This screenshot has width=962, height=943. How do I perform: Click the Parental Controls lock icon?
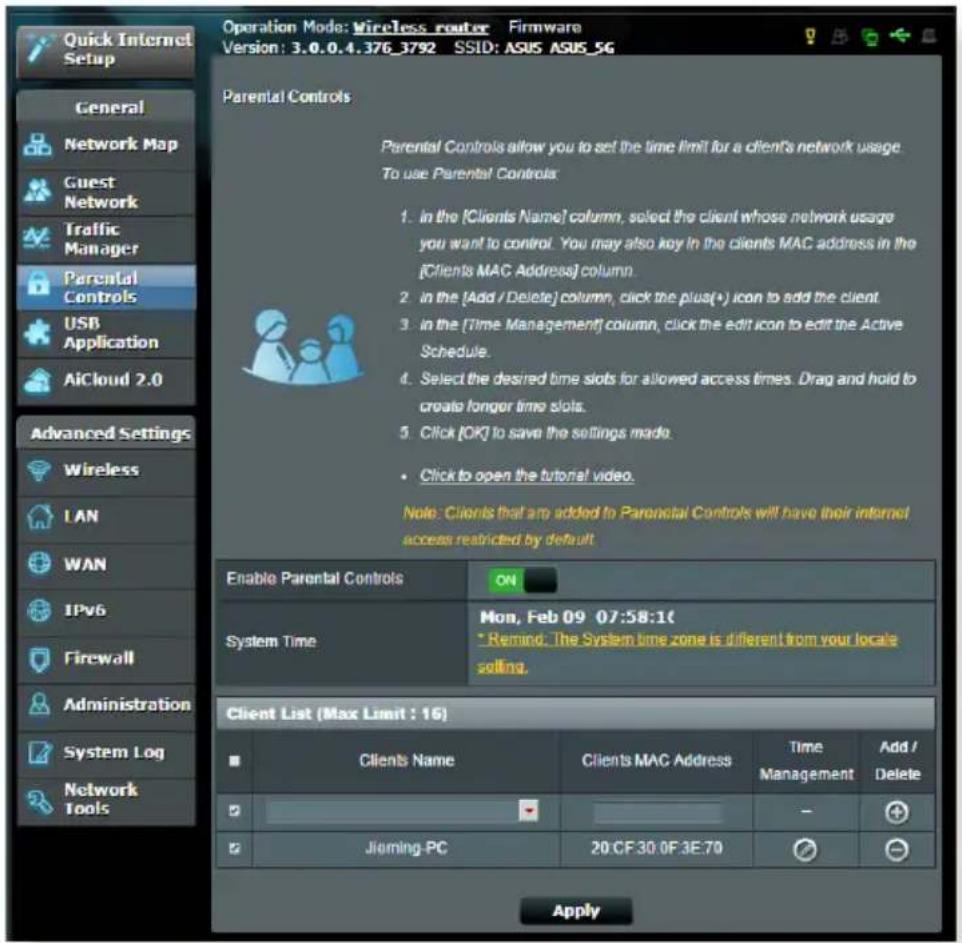[x=38, y=284]
